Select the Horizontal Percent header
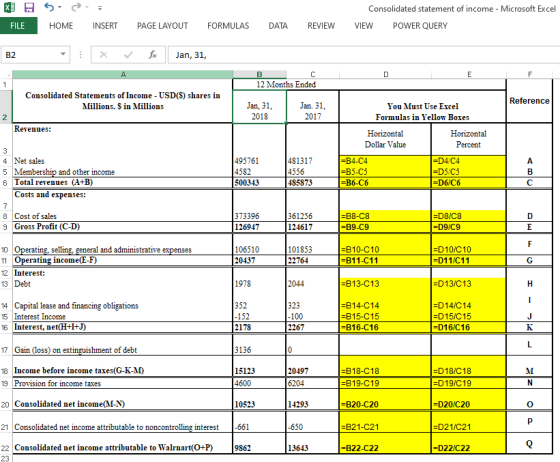This screenshot has height=462, width=560. (469, 139)
